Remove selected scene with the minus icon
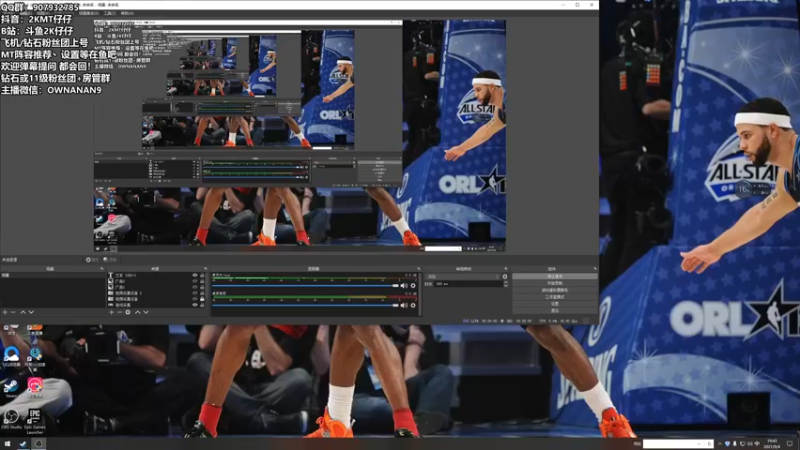This screenshot has width=800, height=450. click(13, 312)
